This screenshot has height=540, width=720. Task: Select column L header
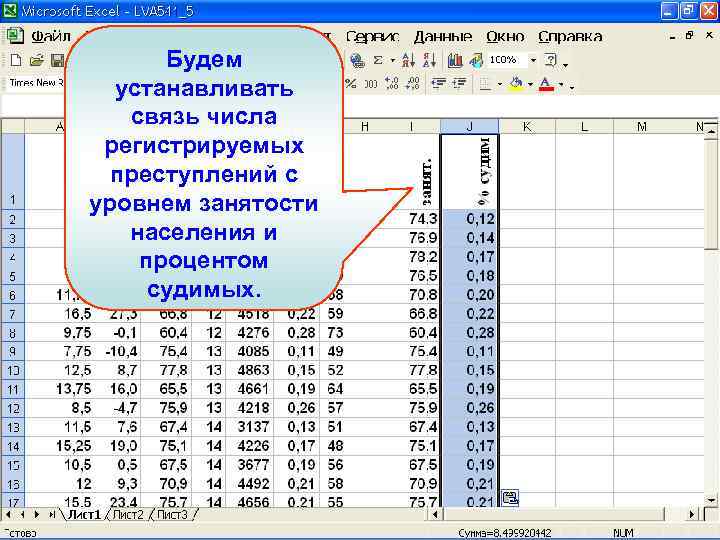pyautogui.click(x=585, y=126)
